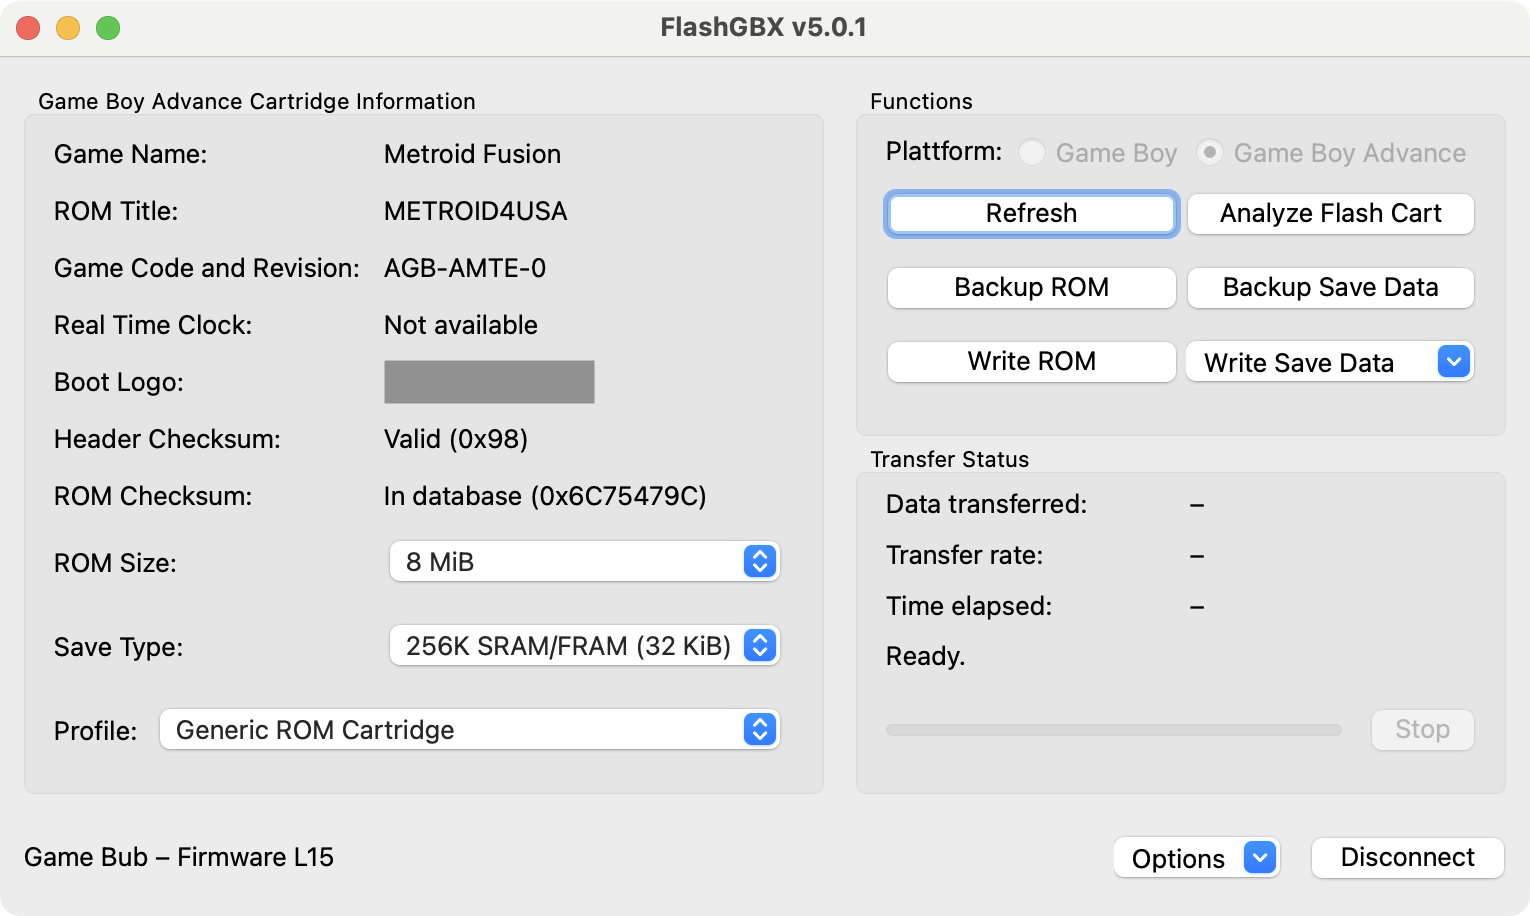Click the Header Checksum: label
1530x916 pixels.
(x=167, y=439)
